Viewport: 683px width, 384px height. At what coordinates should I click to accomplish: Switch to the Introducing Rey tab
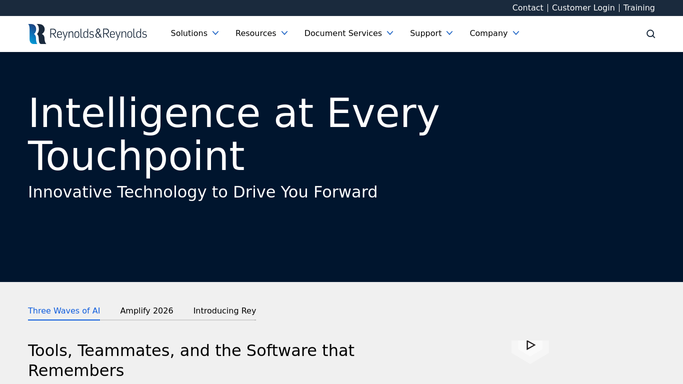click(225, 311)
